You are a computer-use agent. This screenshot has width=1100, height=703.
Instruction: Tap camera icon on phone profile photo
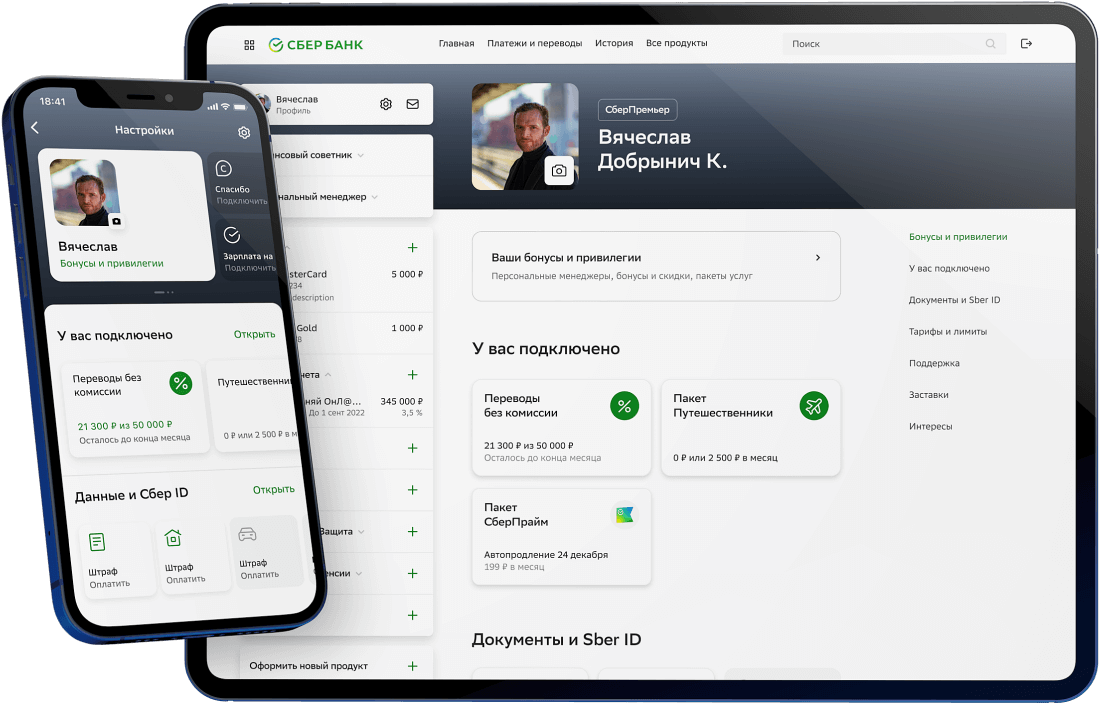[116, 221]
